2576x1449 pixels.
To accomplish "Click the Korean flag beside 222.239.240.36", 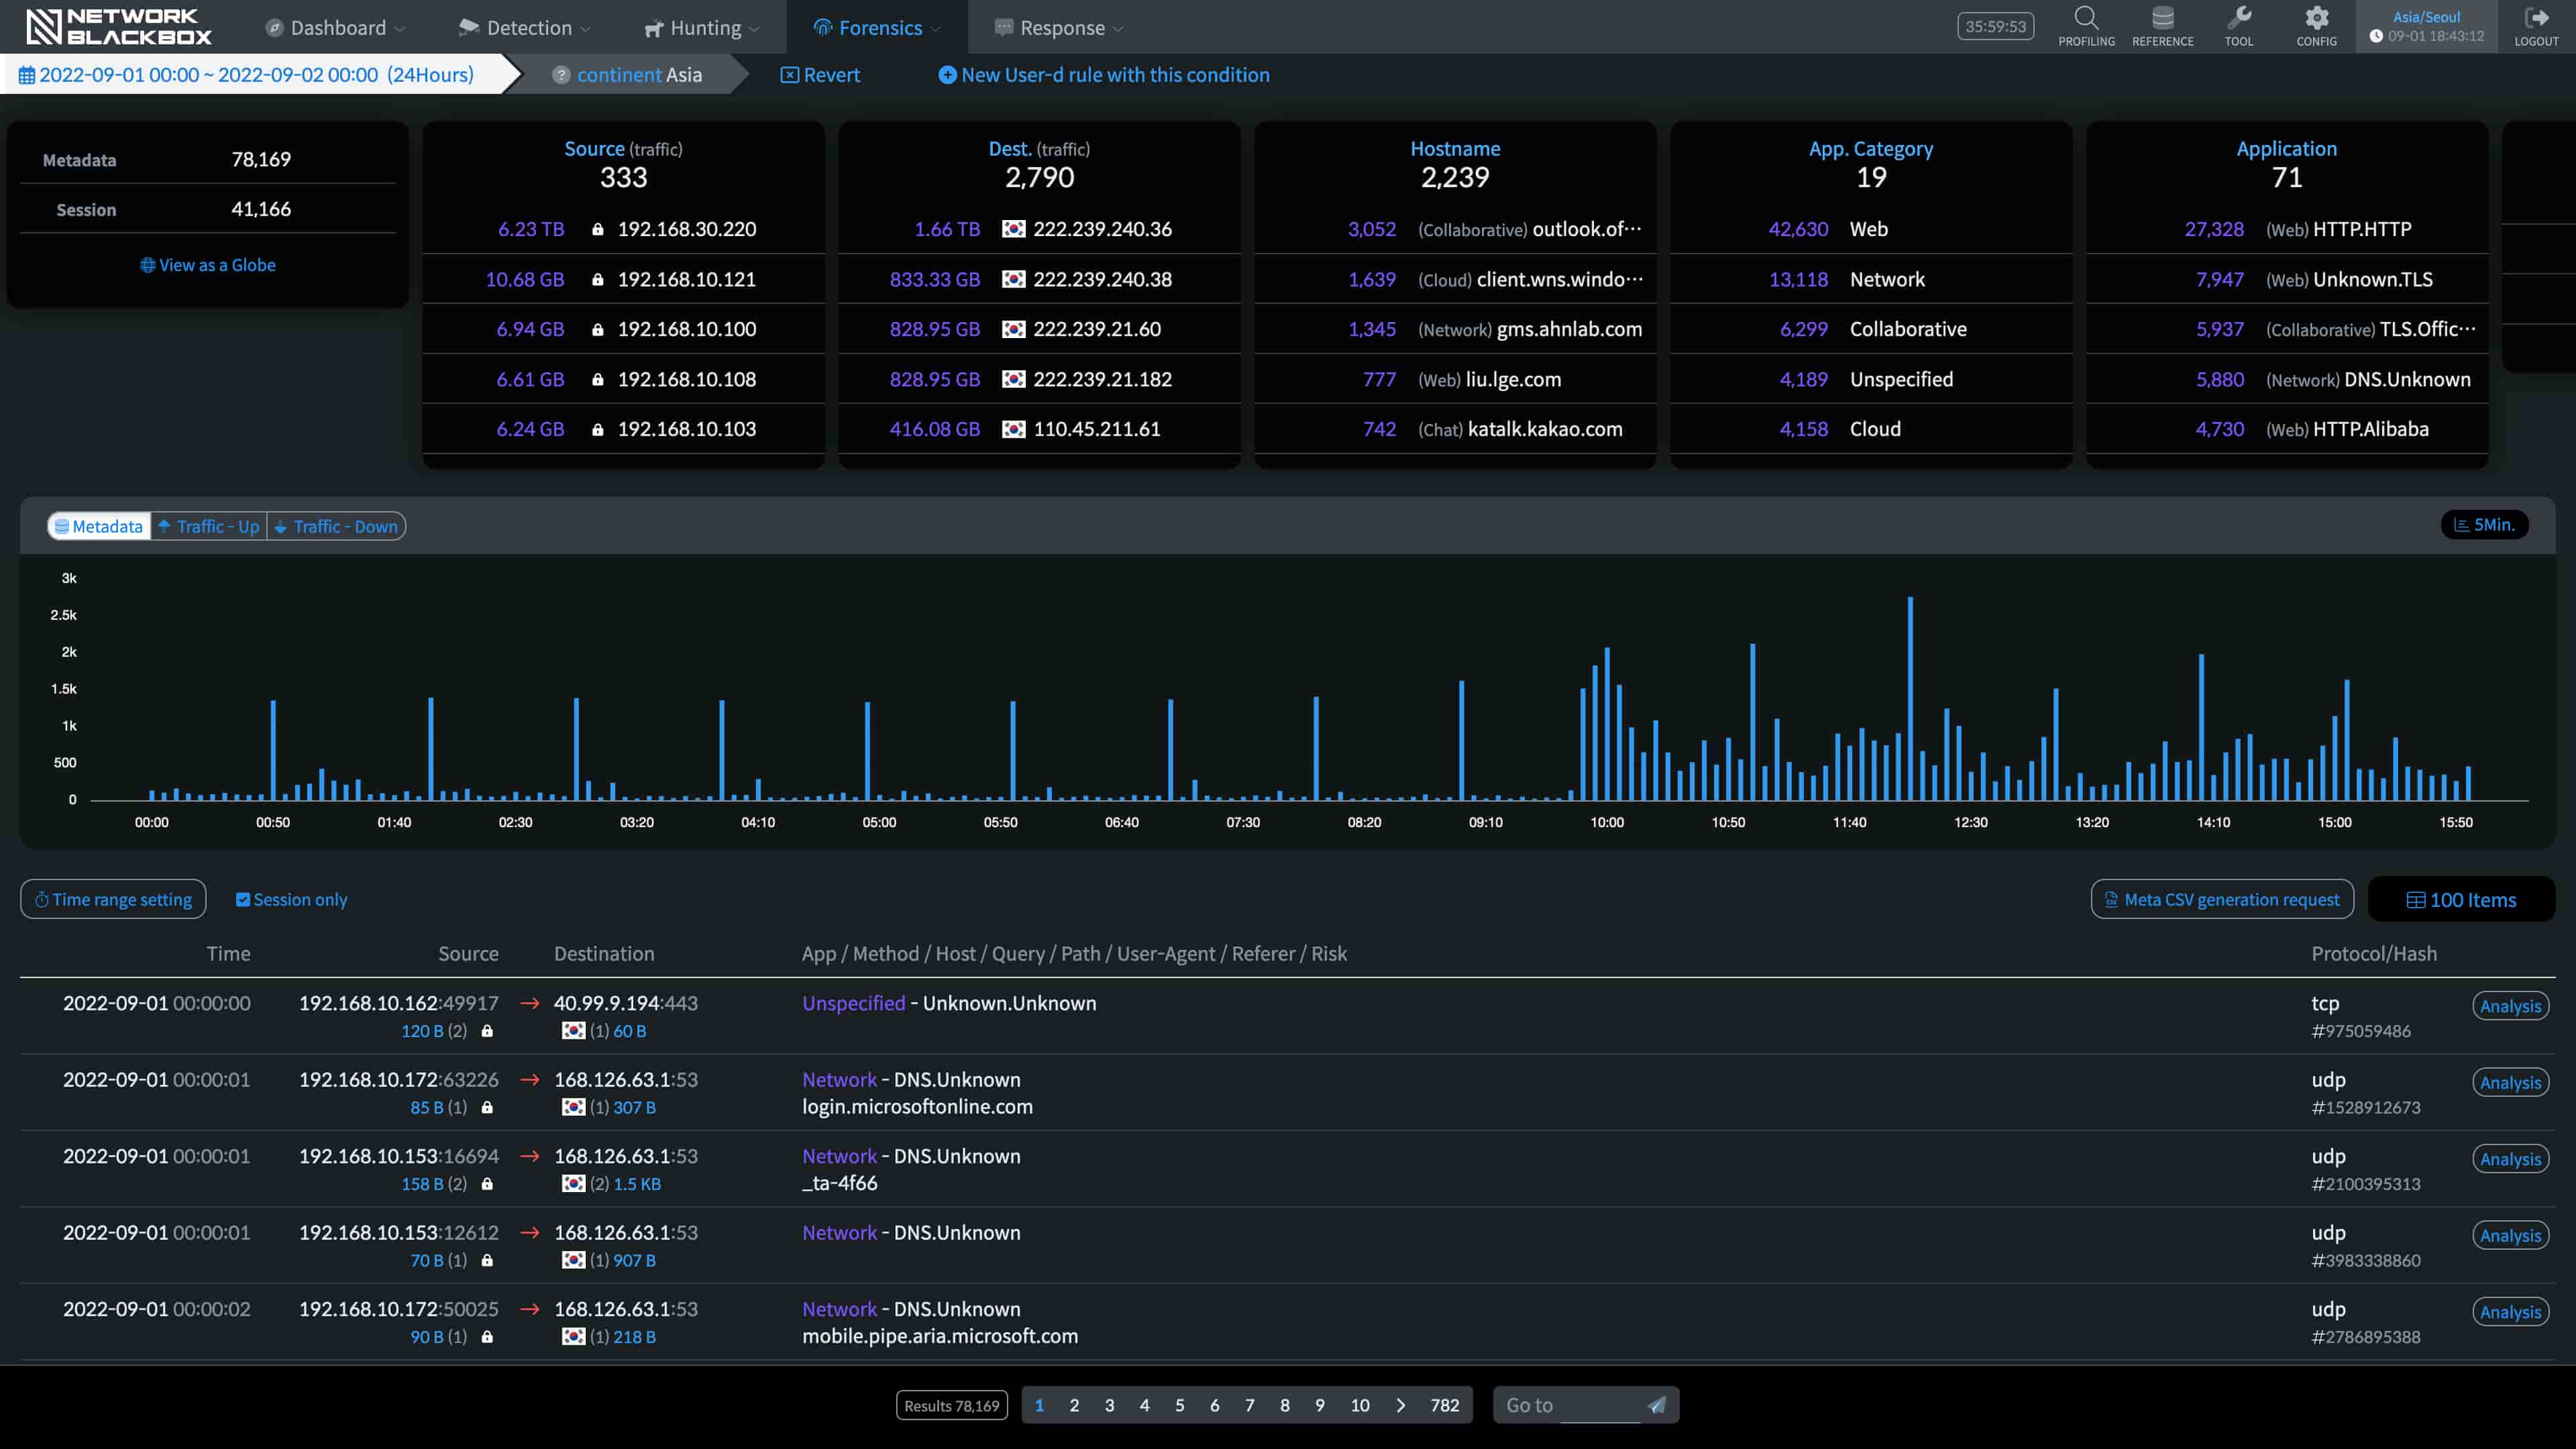I will pos(1013,229).
